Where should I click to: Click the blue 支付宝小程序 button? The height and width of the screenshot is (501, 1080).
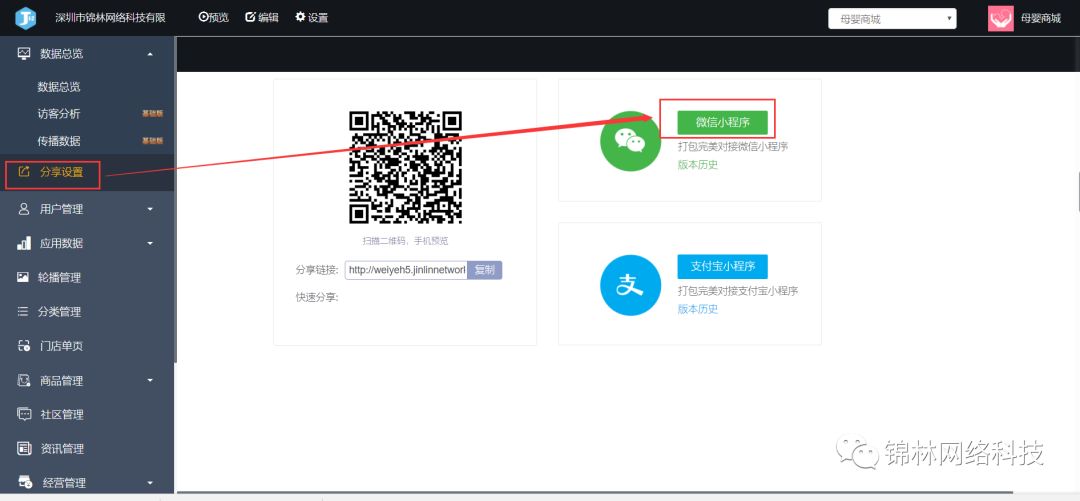pyautogui.click(x=722, y=267)
